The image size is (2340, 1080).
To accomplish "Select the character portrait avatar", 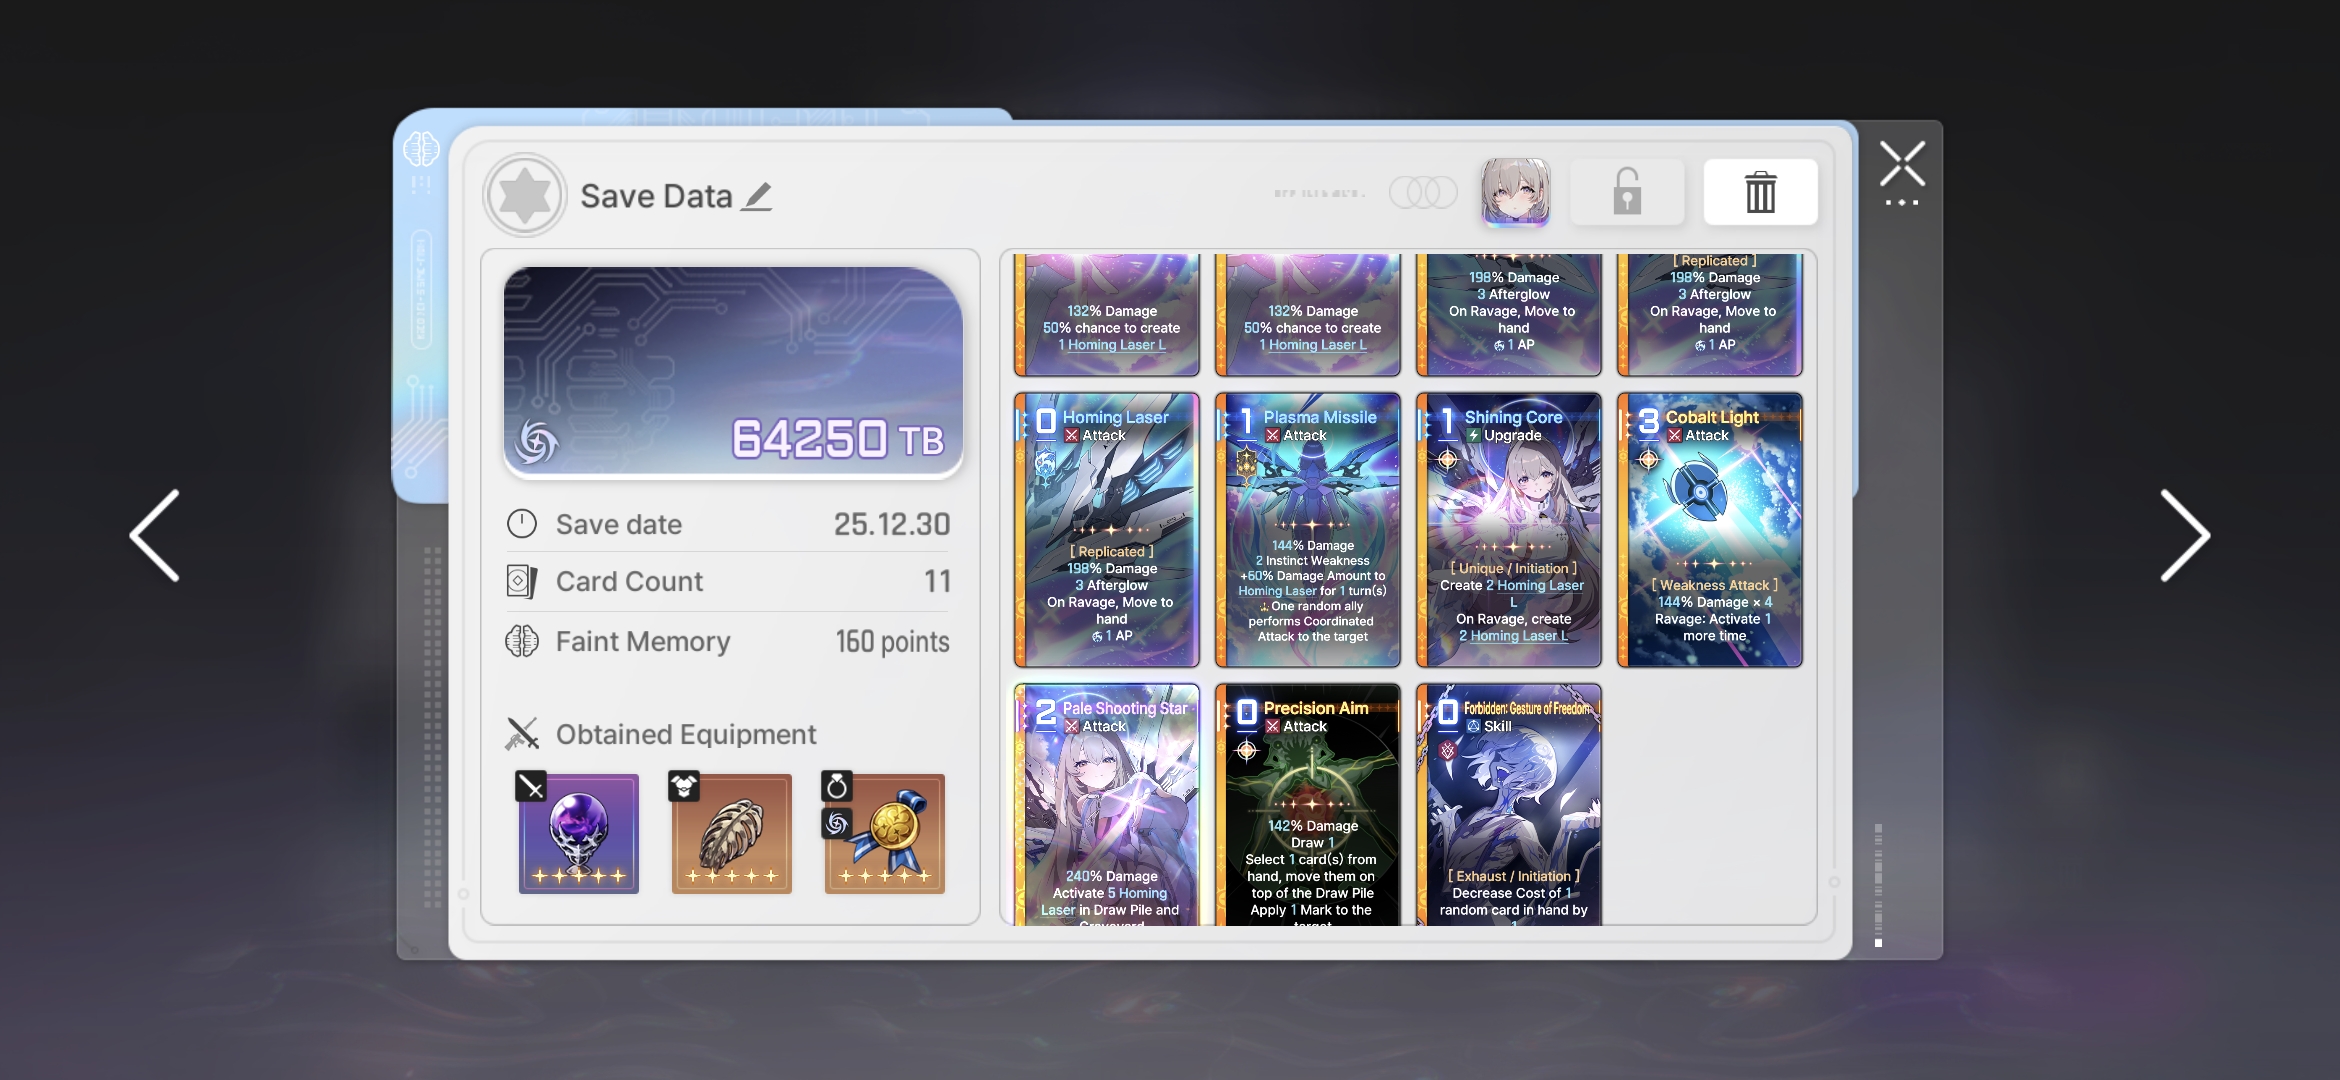I will (x=1515, y=191).
